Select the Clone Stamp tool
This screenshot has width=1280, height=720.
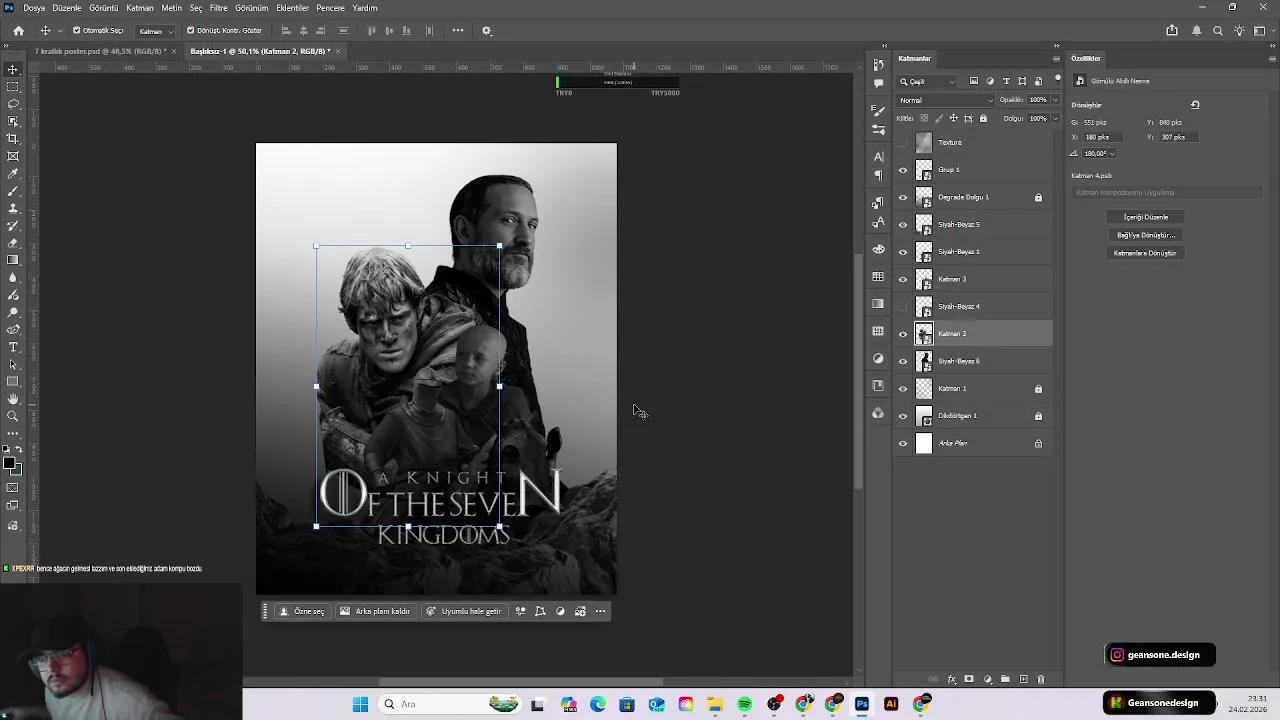[13, 208]
